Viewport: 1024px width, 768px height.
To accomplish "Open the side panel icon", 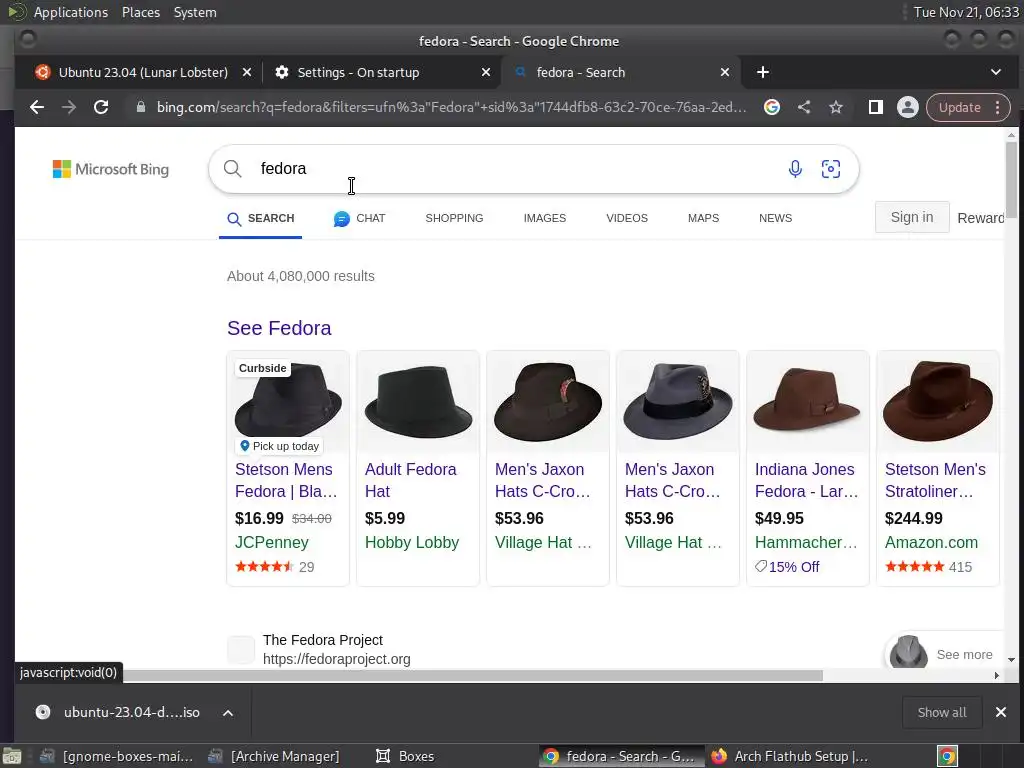I will (876, 107).
